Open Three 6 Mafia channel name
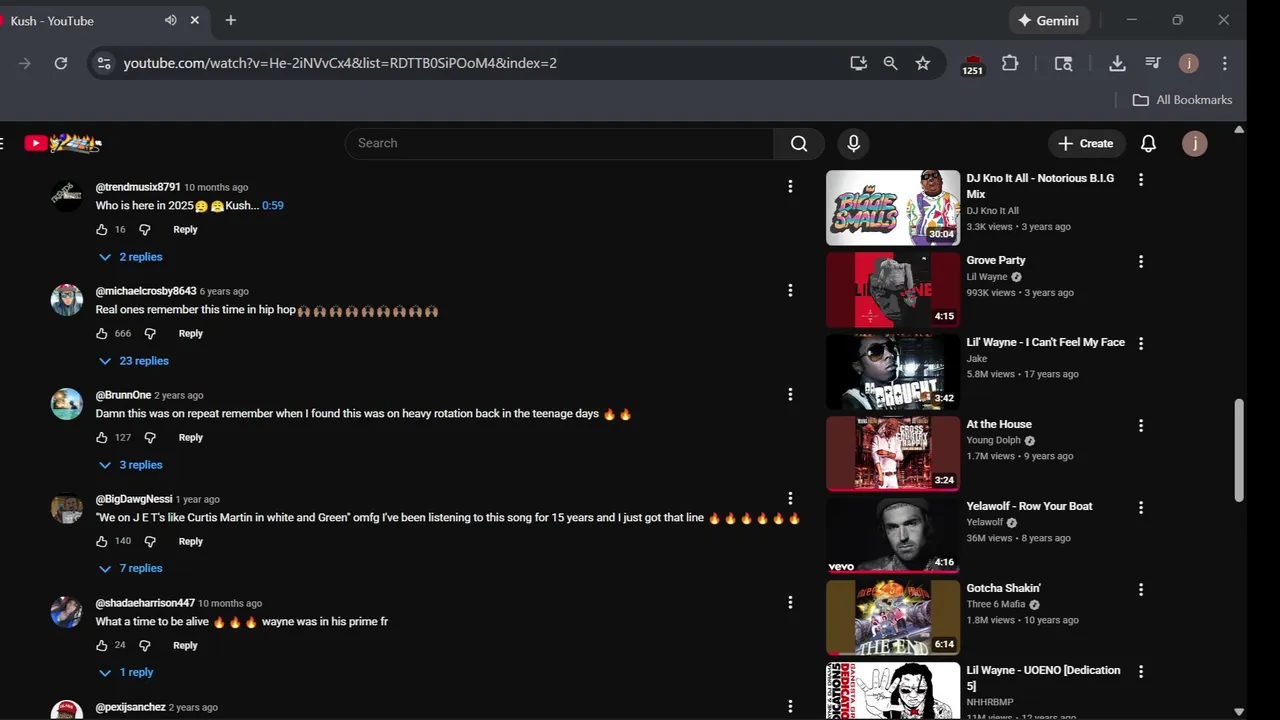The width and height of the screenshot is (1280, 720). click(996, 604)
